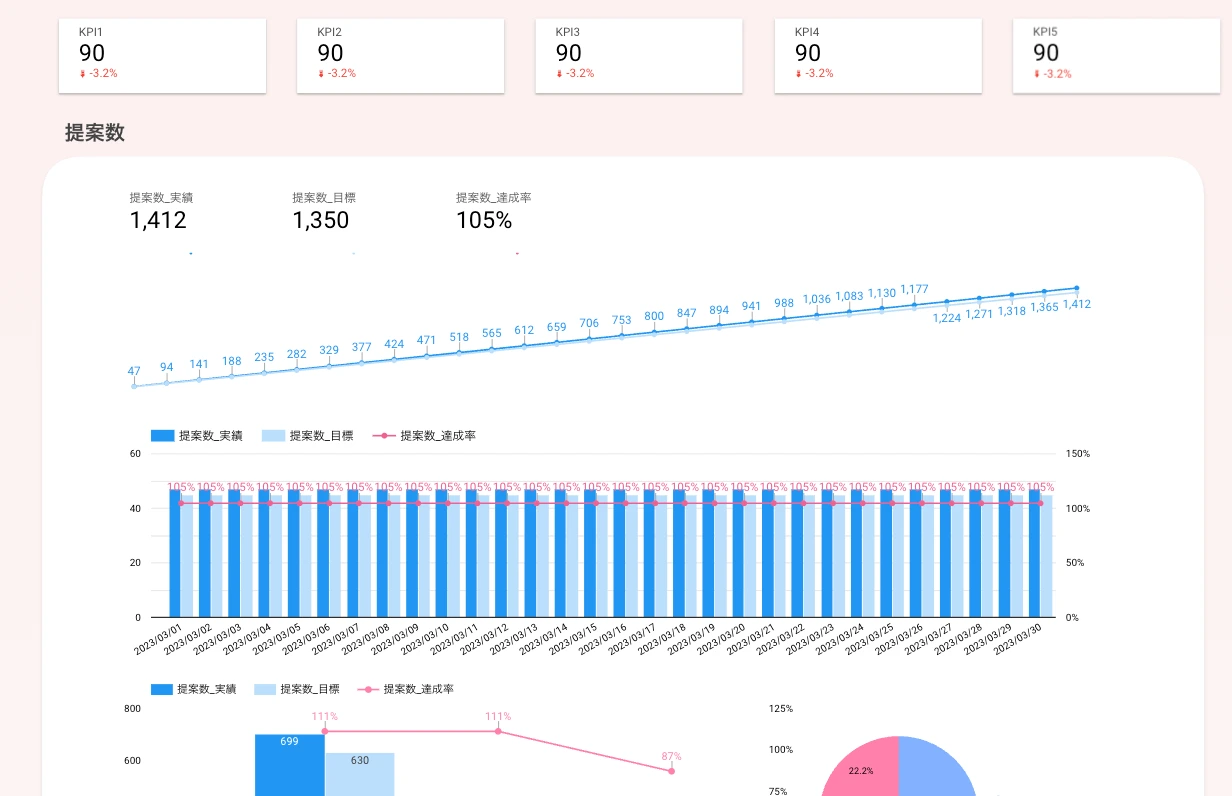
Task: Click the 150% right axis label
Action: point(1078,454)
